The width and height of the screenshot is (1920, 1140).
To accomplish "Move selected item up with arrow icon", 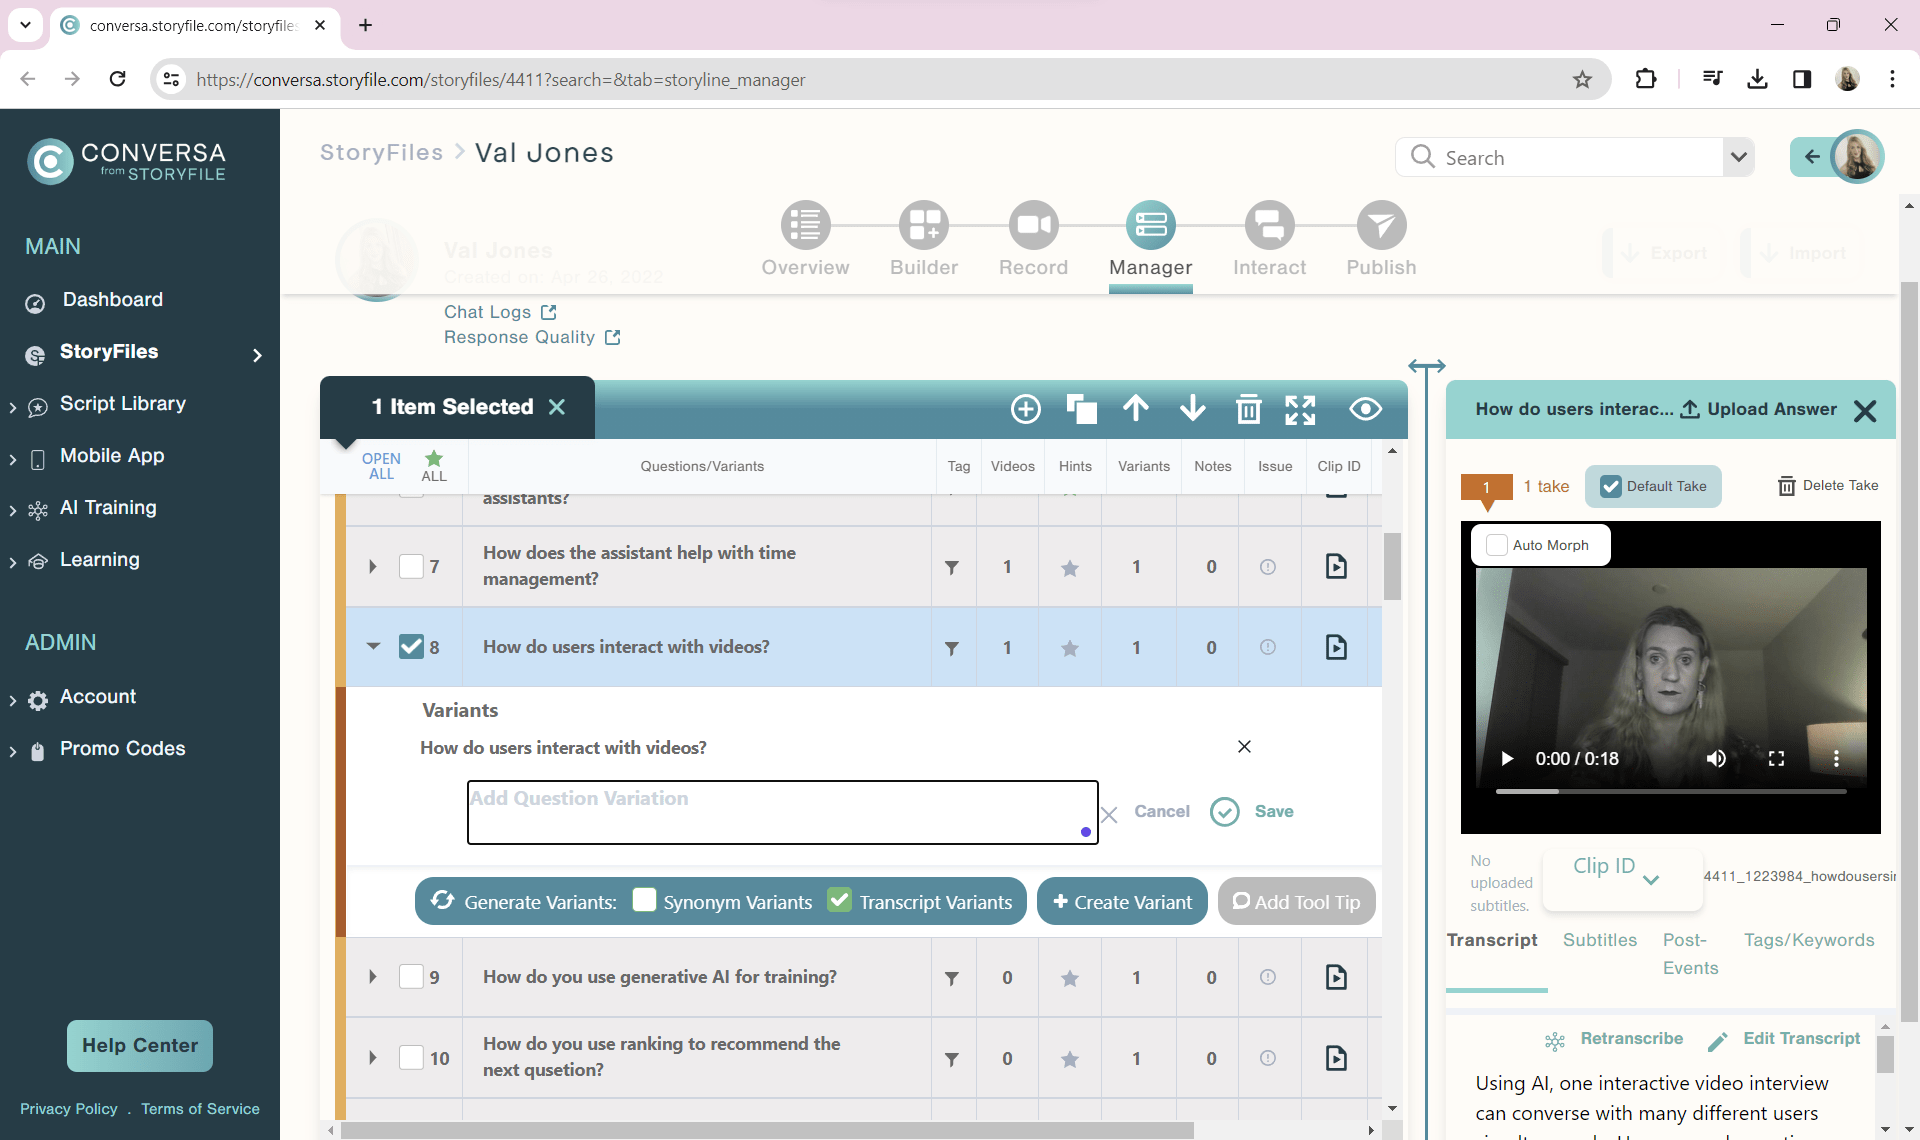I will pos(1136,408).
